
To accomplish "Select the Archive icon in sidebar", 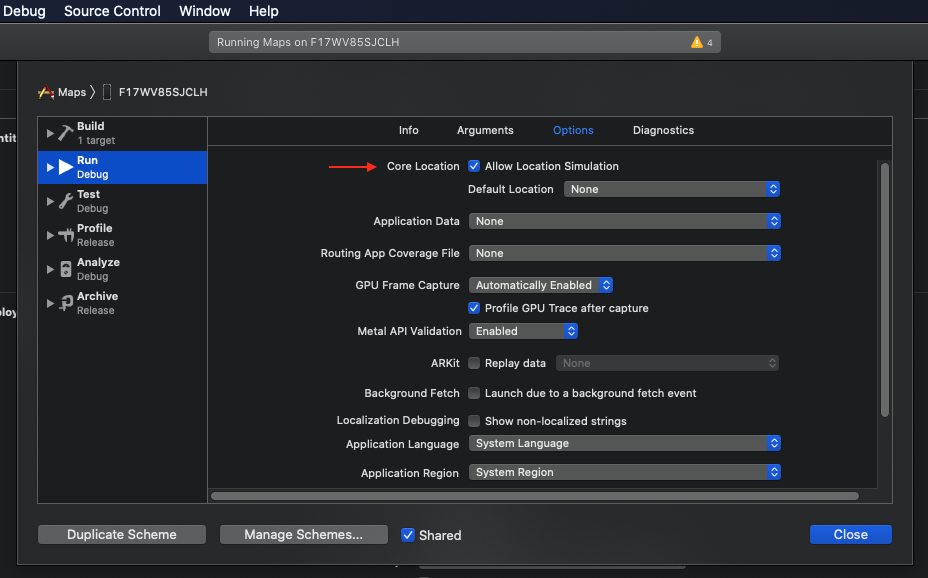I will click(66, 303).
